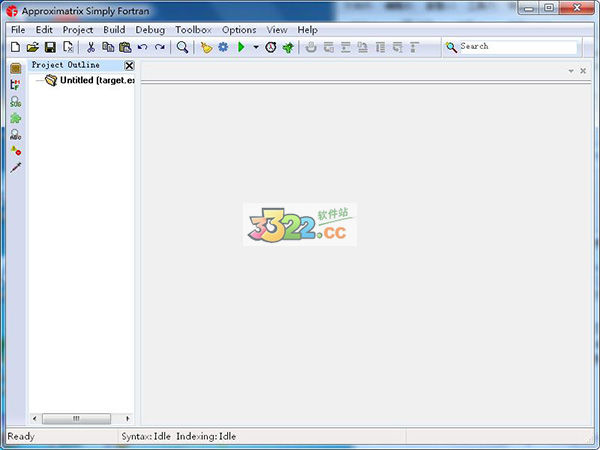
Task: Open a file using the folder icon
Action: click(x=33, y=47)
